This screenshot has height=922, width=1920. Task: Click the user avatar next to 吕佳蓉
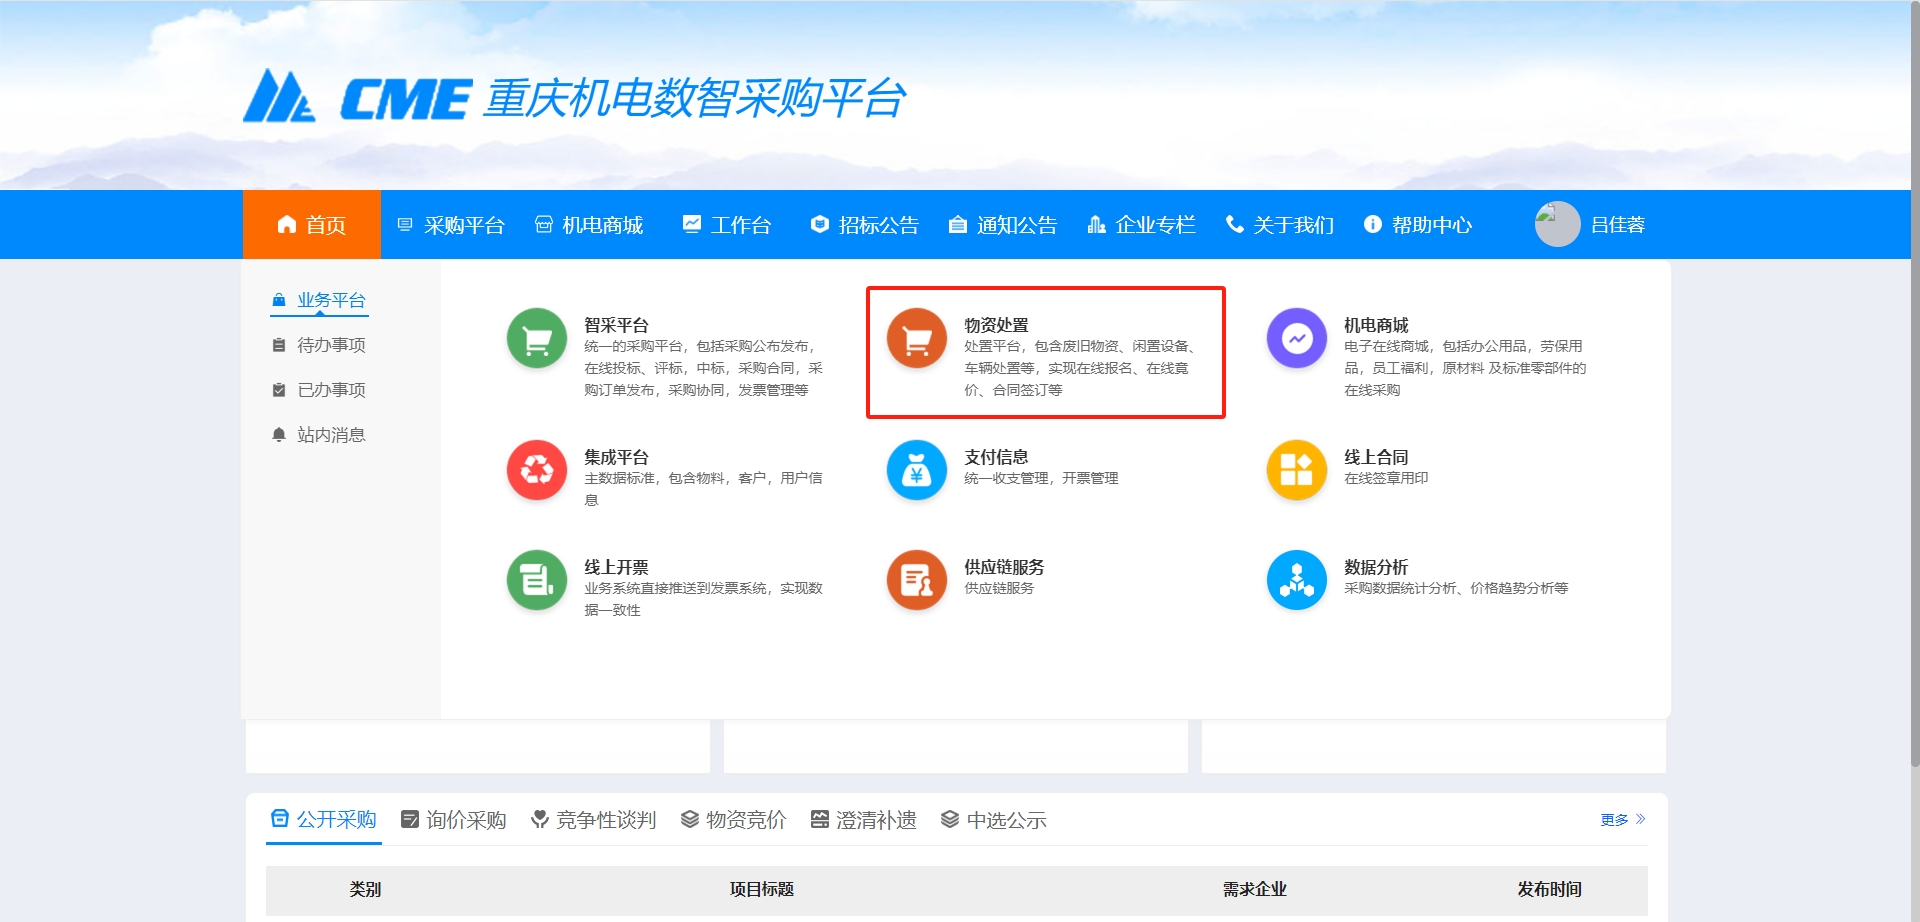[x=1557, y=224]
